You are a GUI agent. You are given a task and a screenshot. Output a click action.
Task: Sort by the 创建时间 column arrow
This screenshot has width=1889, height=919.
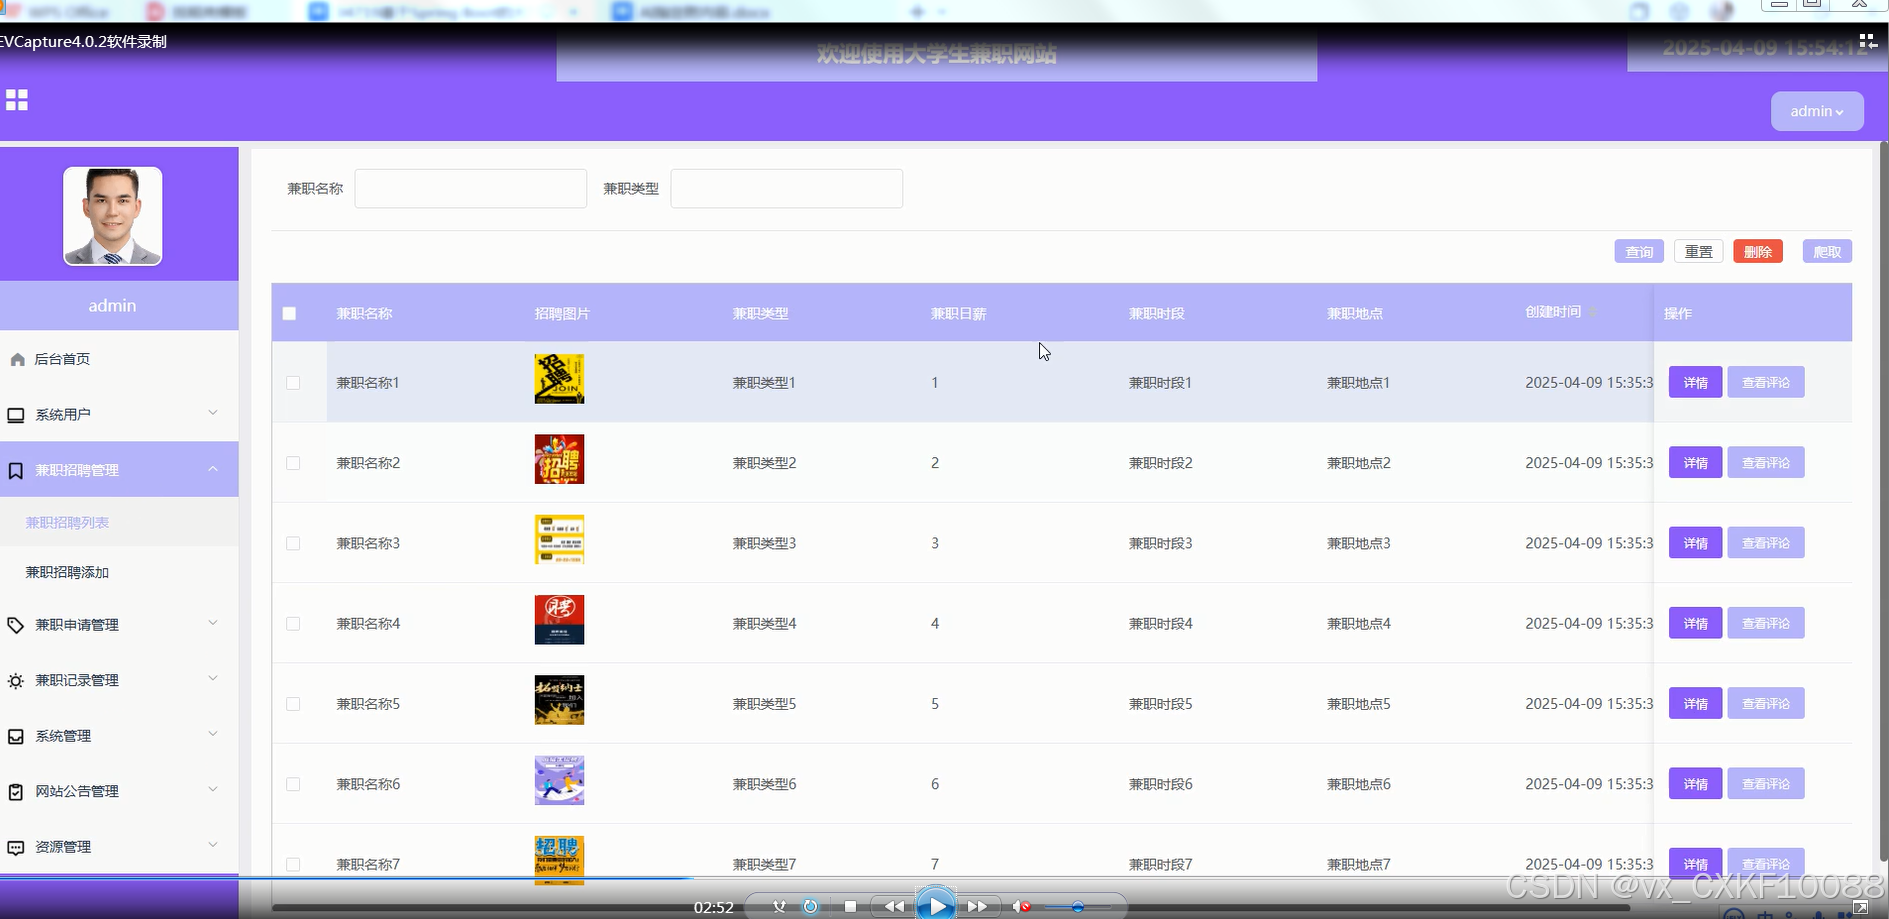point(1593,312)
